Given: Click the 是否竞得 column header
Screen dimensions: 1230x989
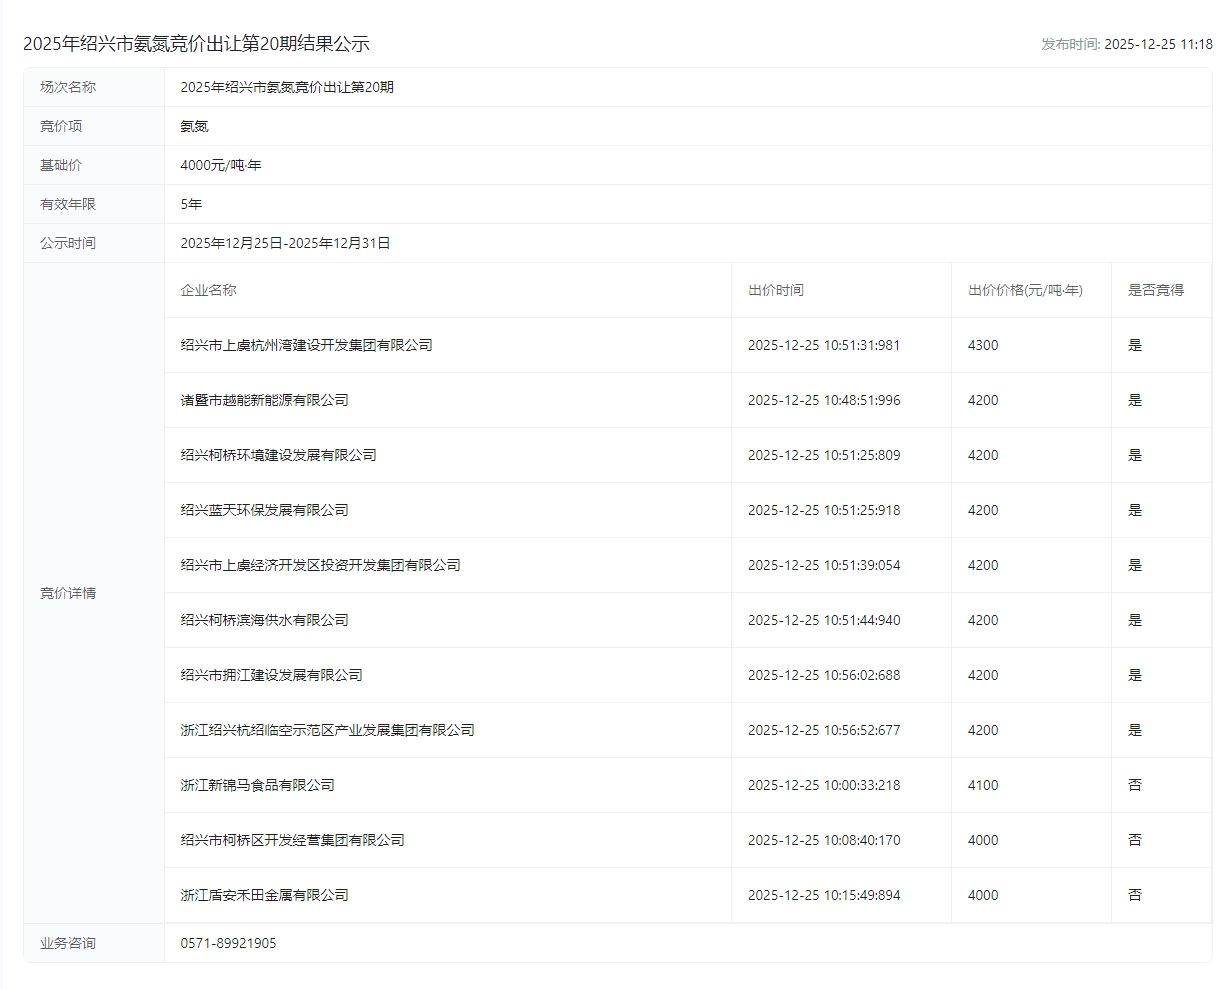Looking at the screenshot, I should point(1155,290).
